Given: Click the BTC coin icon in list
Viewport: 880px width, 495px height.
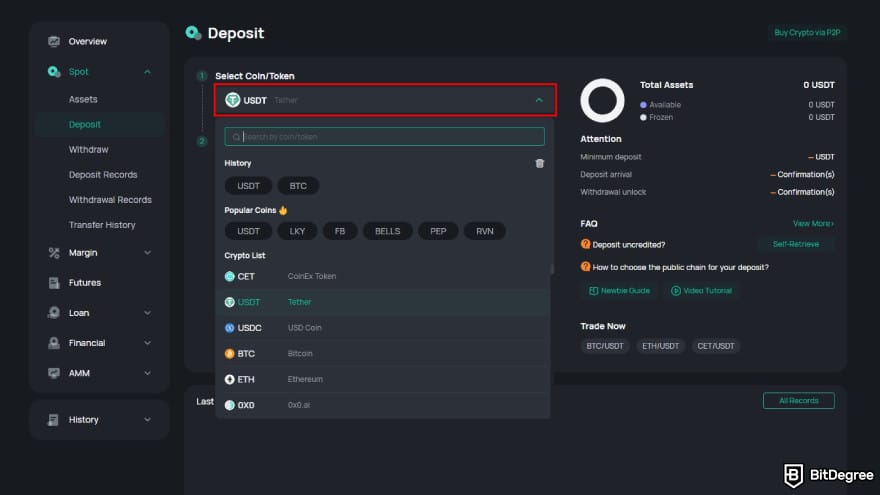Looking at the screenshot, I should coord(230,354).
